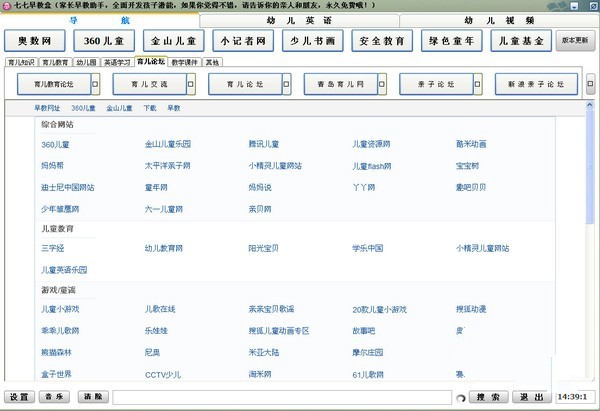Open the 儿歌在线 link
This screenshot has height=411, width=600.
coord(160,309)
